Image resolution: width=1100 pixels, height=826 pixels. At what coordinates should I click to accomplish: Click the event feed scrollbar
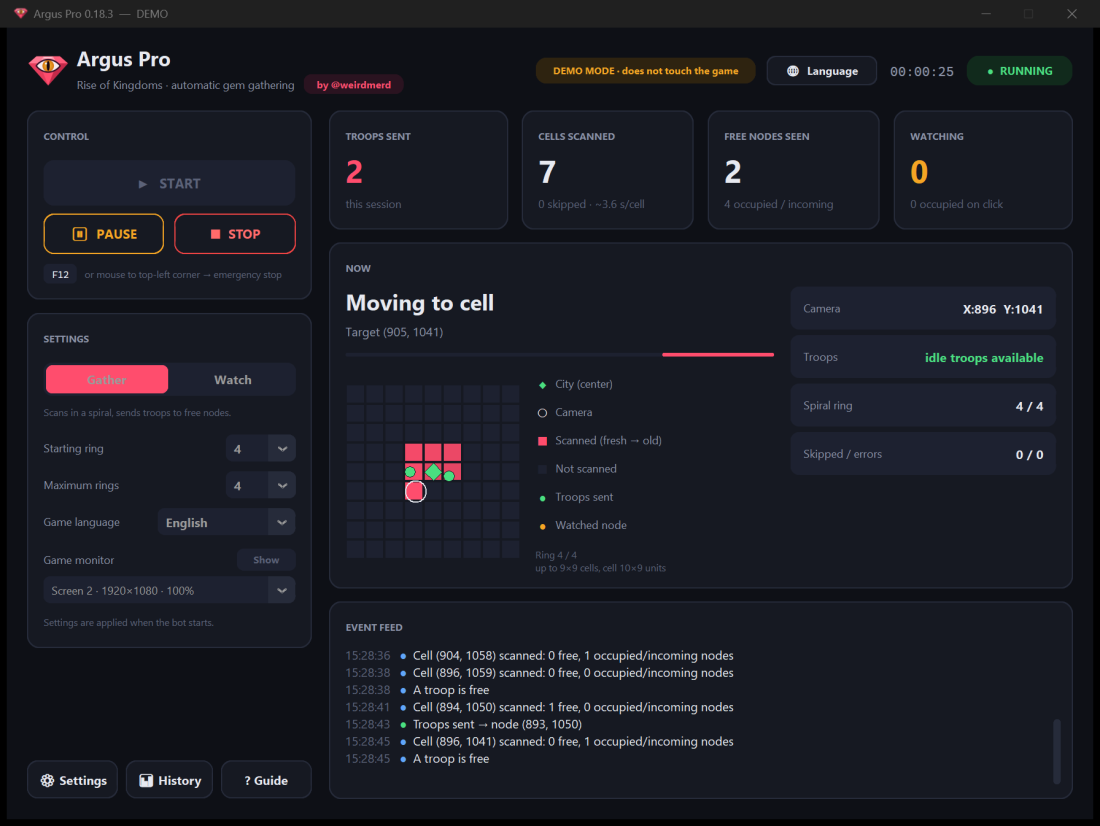[1057, 751]
